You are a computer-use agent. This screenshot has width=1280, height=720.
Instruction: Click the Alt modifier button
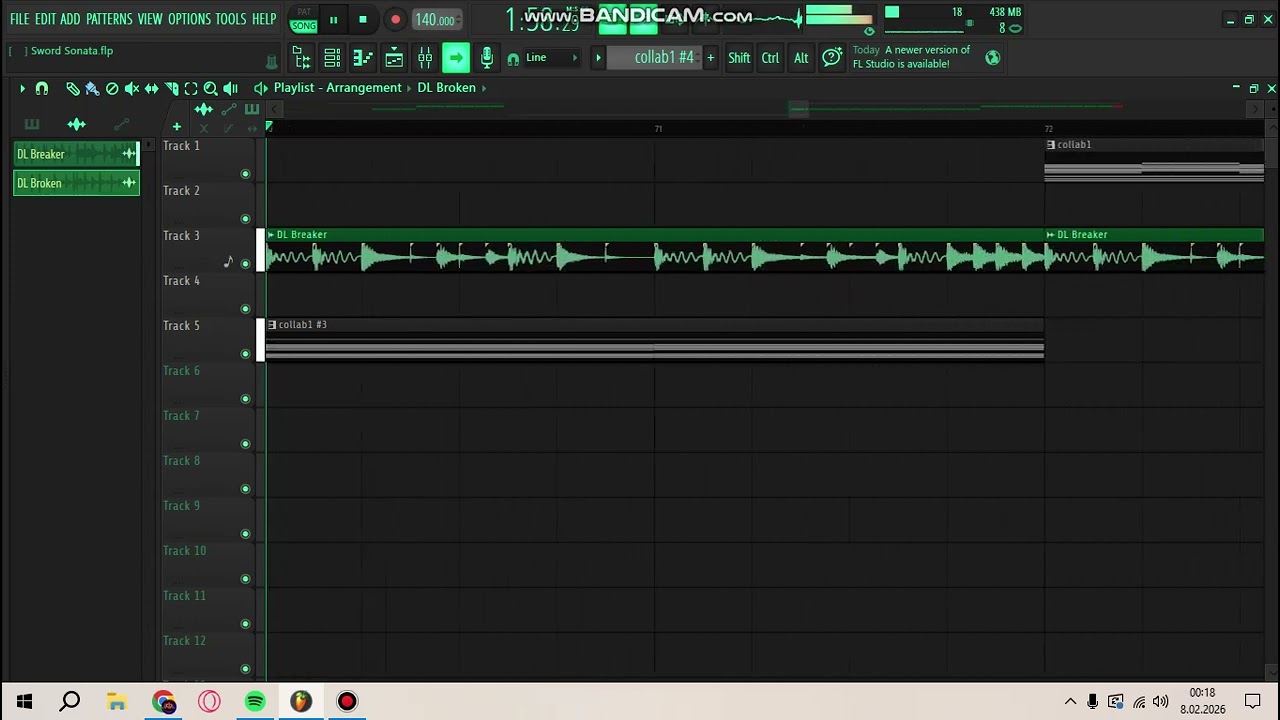(801, 58)
